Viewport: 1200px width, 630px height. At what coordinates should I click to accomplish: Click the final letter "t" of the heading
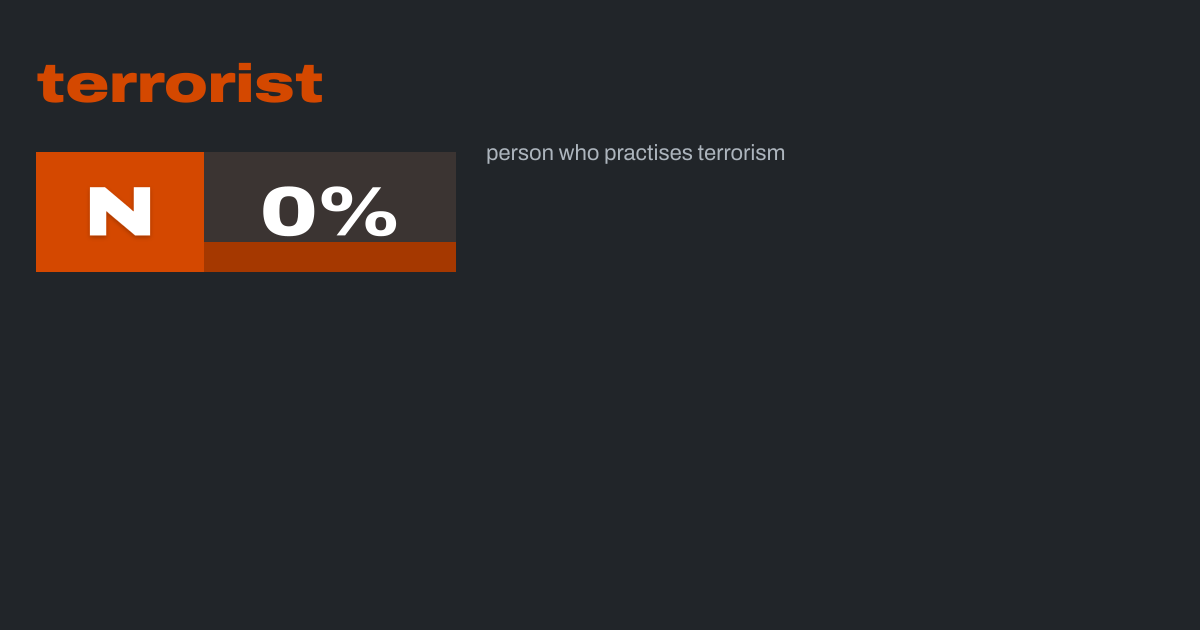(311, 84)
